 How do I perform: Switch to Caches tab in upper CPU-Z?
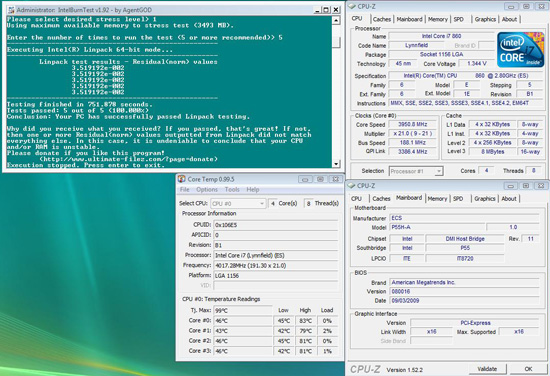[x=382, y=19]
